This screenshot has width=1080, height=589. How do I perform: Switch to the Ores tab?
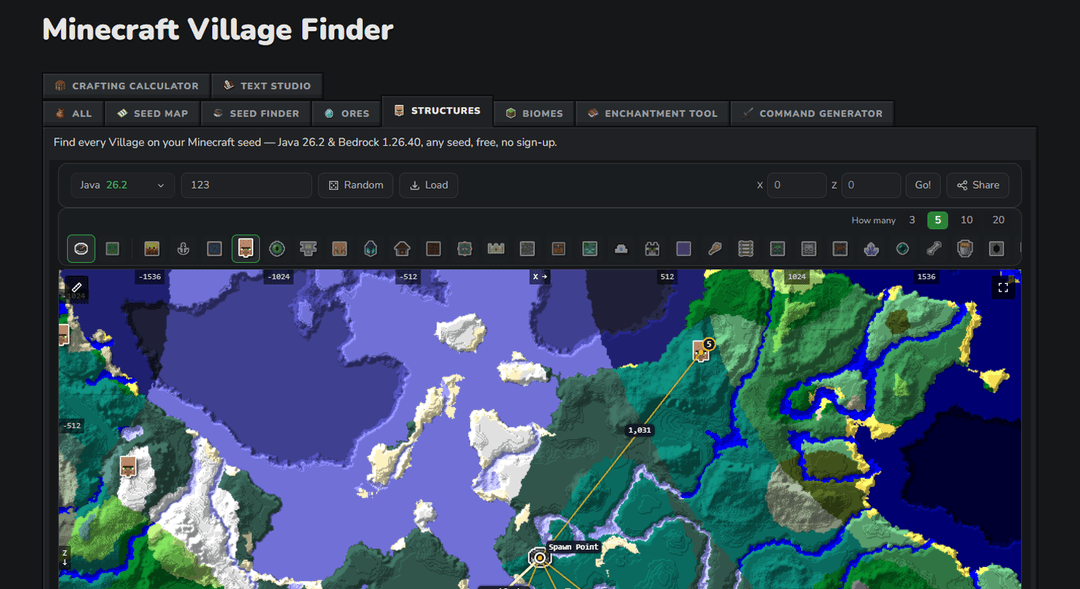(346, 114)
